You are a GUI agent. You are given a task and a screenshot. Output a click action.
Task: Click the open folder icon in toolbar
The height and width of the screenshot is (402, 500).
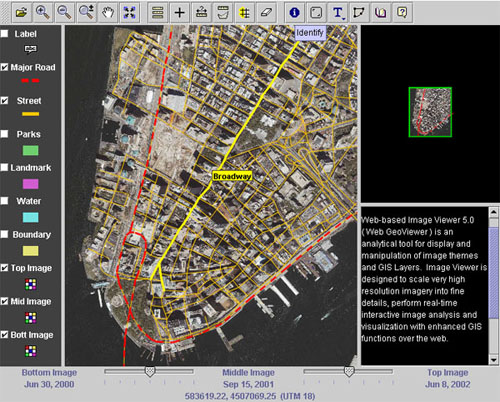22,13
